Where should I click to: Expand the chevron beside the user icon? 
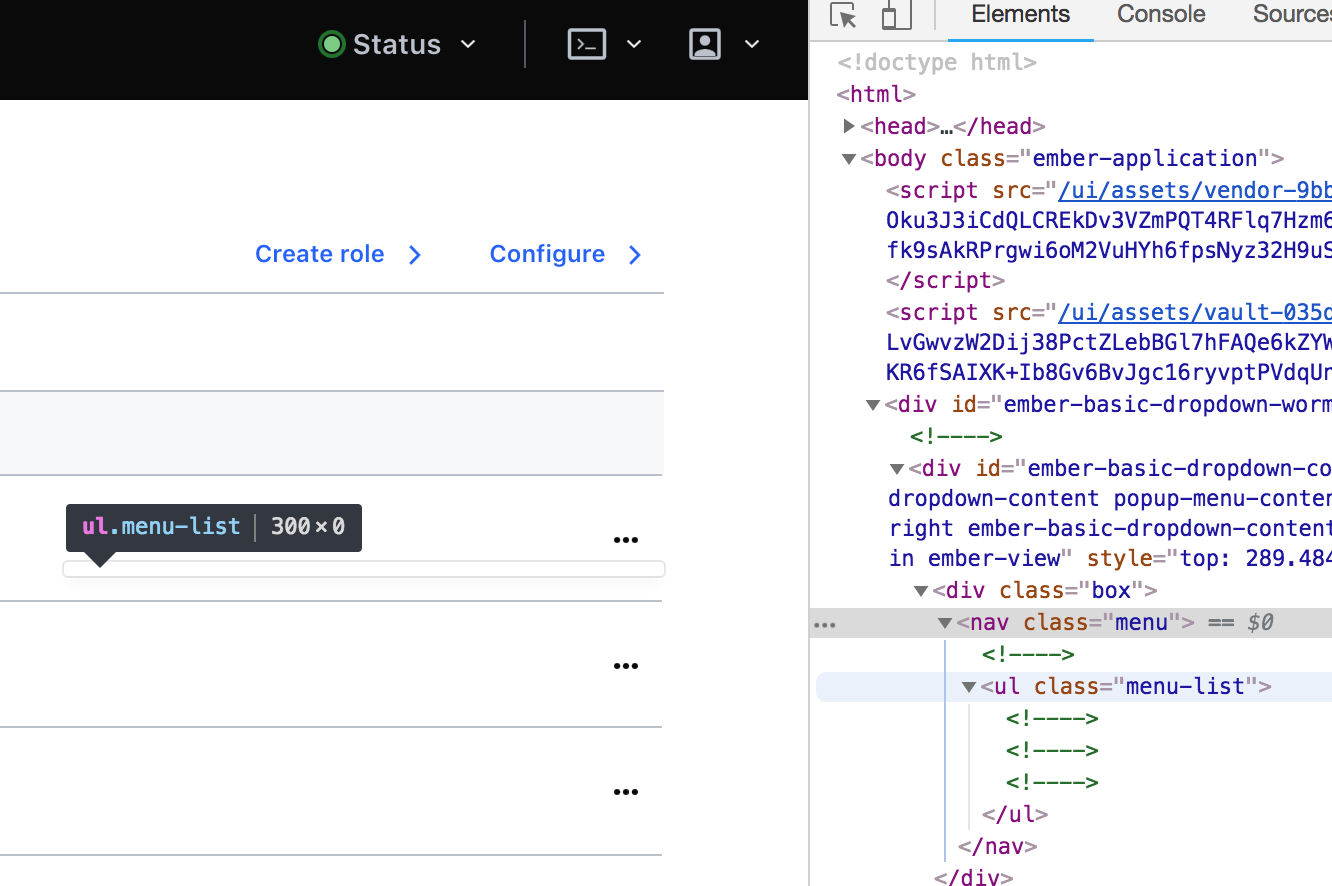pos(752,44)
